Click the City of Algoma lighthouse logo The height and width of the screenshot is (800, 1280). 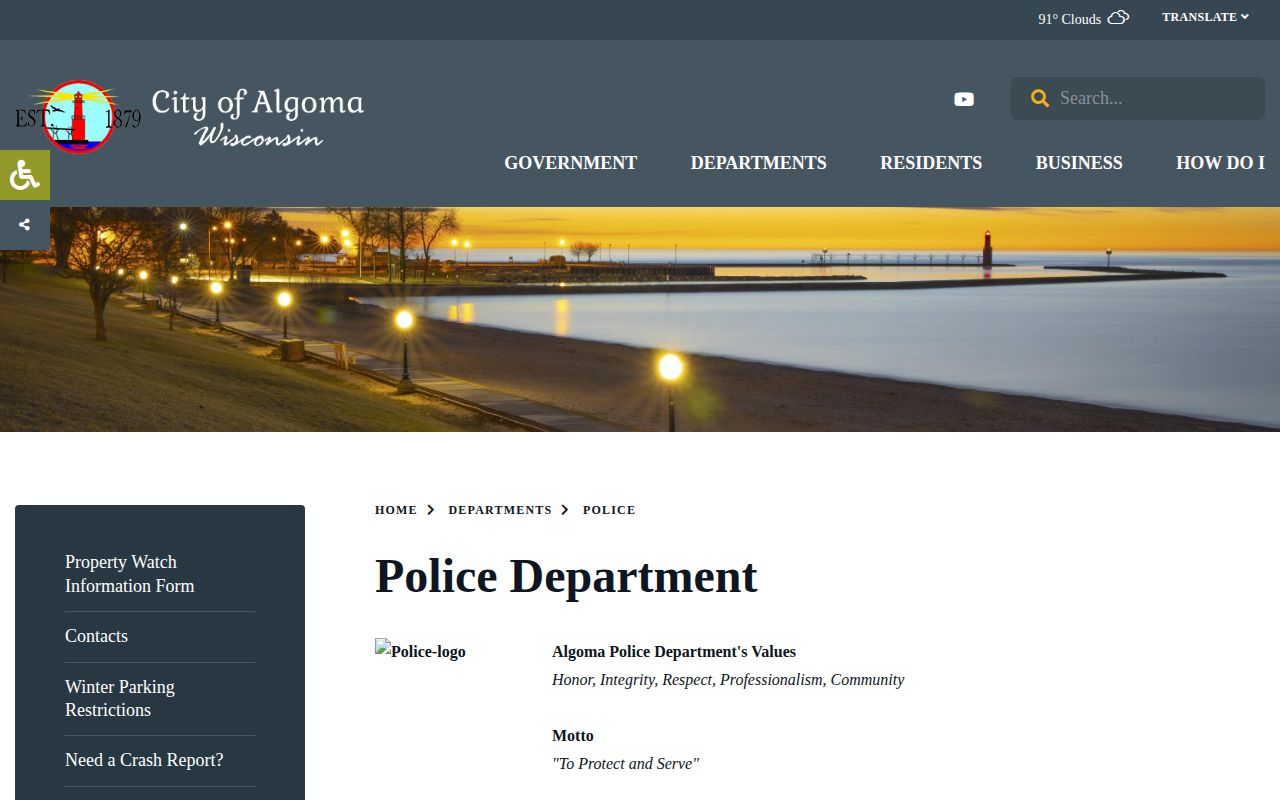(78, 117)
